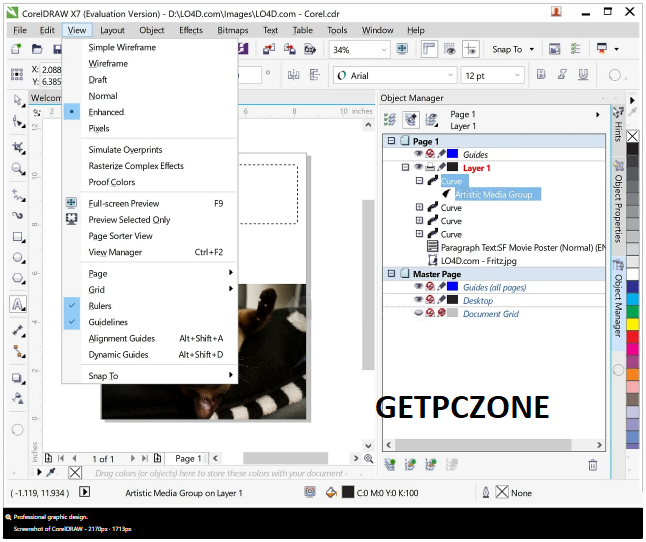Select the Shape edit tool
The width and height of the screenshot is (646, 542).
click(18, 122)
